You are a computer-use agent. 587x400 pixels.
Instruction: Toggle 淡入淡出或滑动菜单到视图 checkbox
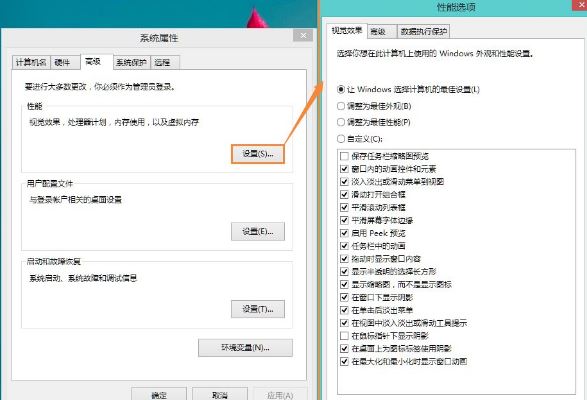[x=344, y=182]
